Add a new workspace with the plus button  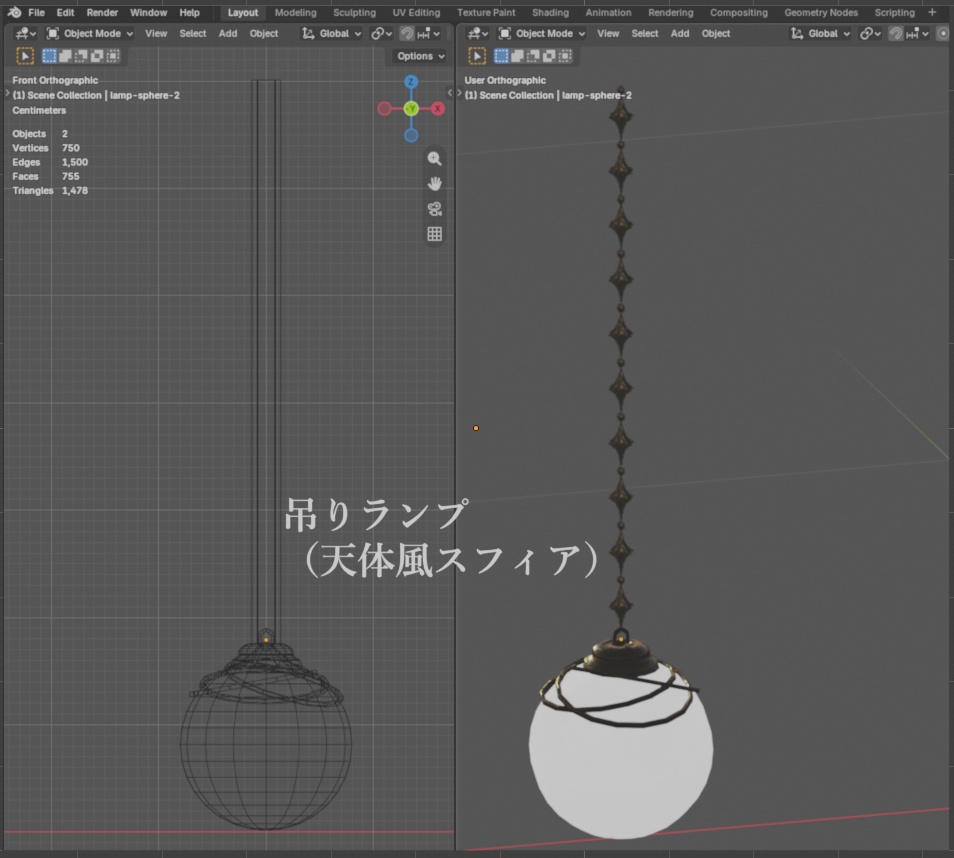(932, 12)
